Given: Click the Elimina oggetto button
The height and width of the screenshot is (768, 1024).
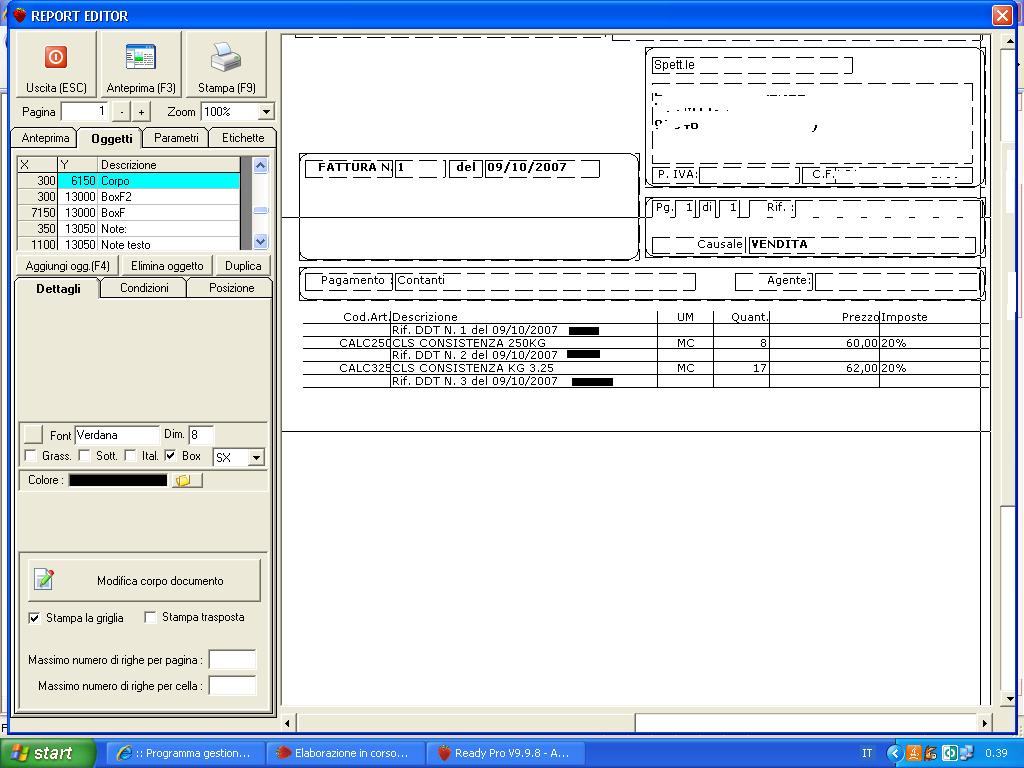Looking at the screenshot, I should click(167, 266).
